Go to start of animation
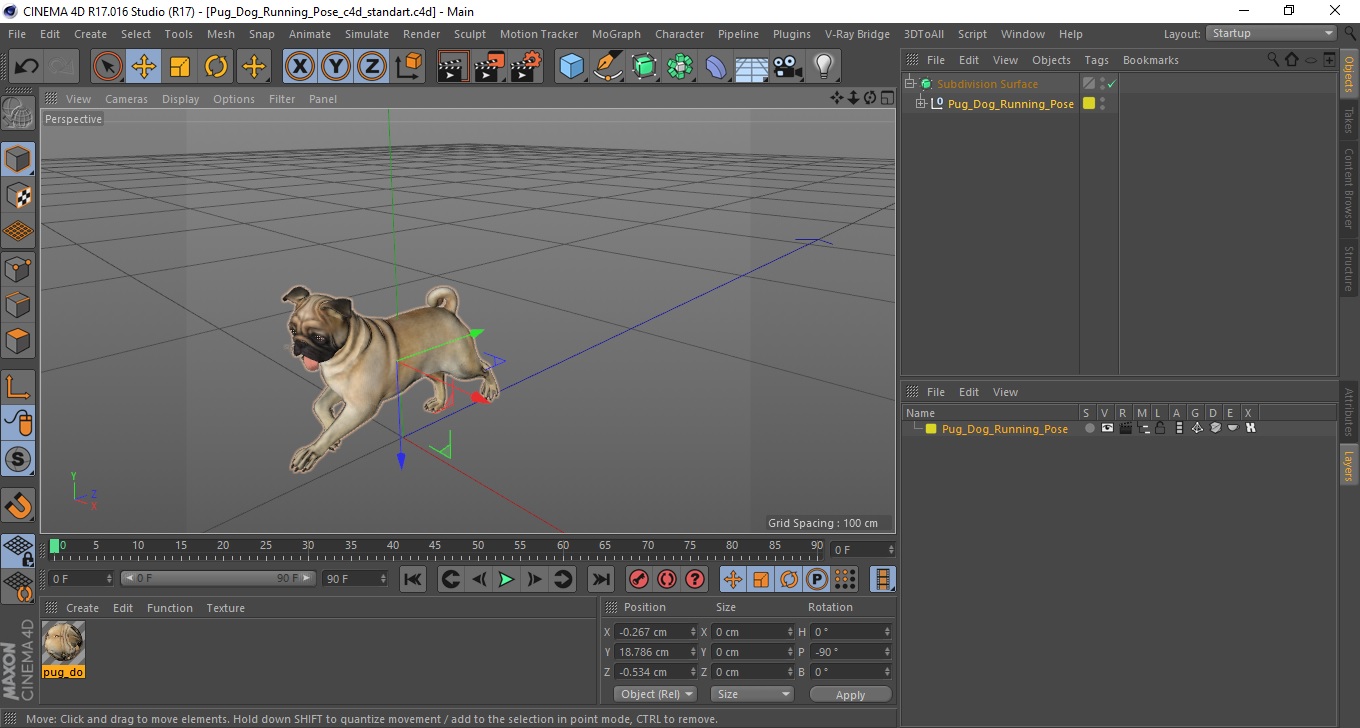1360x728 pixels. point(413,579)
